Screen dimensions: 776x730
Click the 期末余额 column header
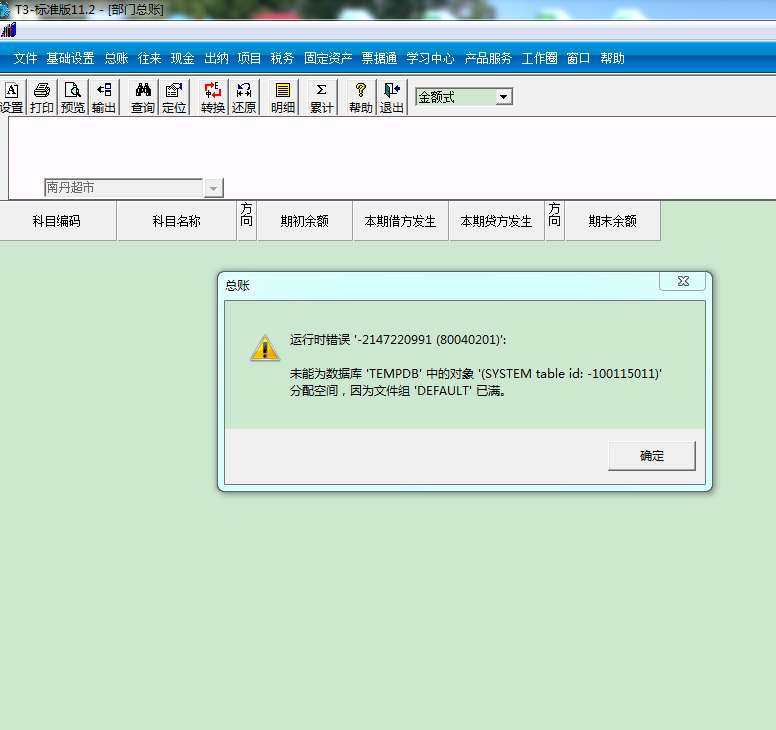(x=612, y=221)
